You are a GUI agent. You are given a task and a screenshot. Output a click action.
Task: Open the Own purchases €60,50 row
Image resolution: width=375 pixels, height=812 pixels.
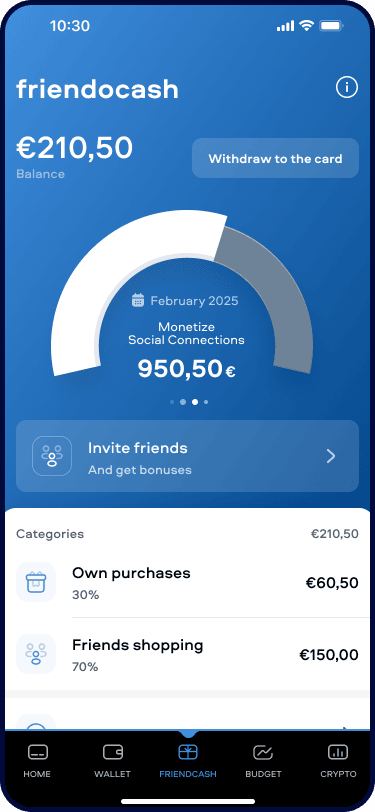[x=188, y=582]
